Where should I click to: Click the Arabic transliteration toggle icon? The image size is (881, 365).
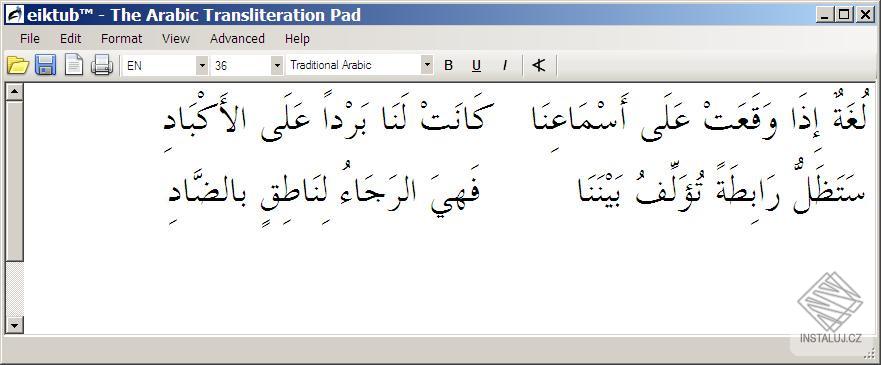click(539, 66)
